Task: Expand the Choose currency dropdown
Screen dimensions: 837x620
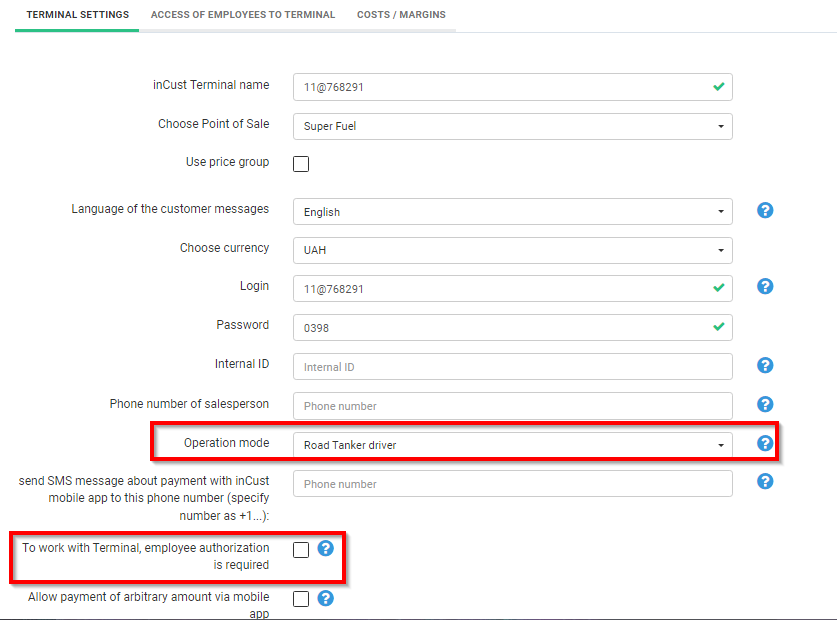Action: pos(512,250)
